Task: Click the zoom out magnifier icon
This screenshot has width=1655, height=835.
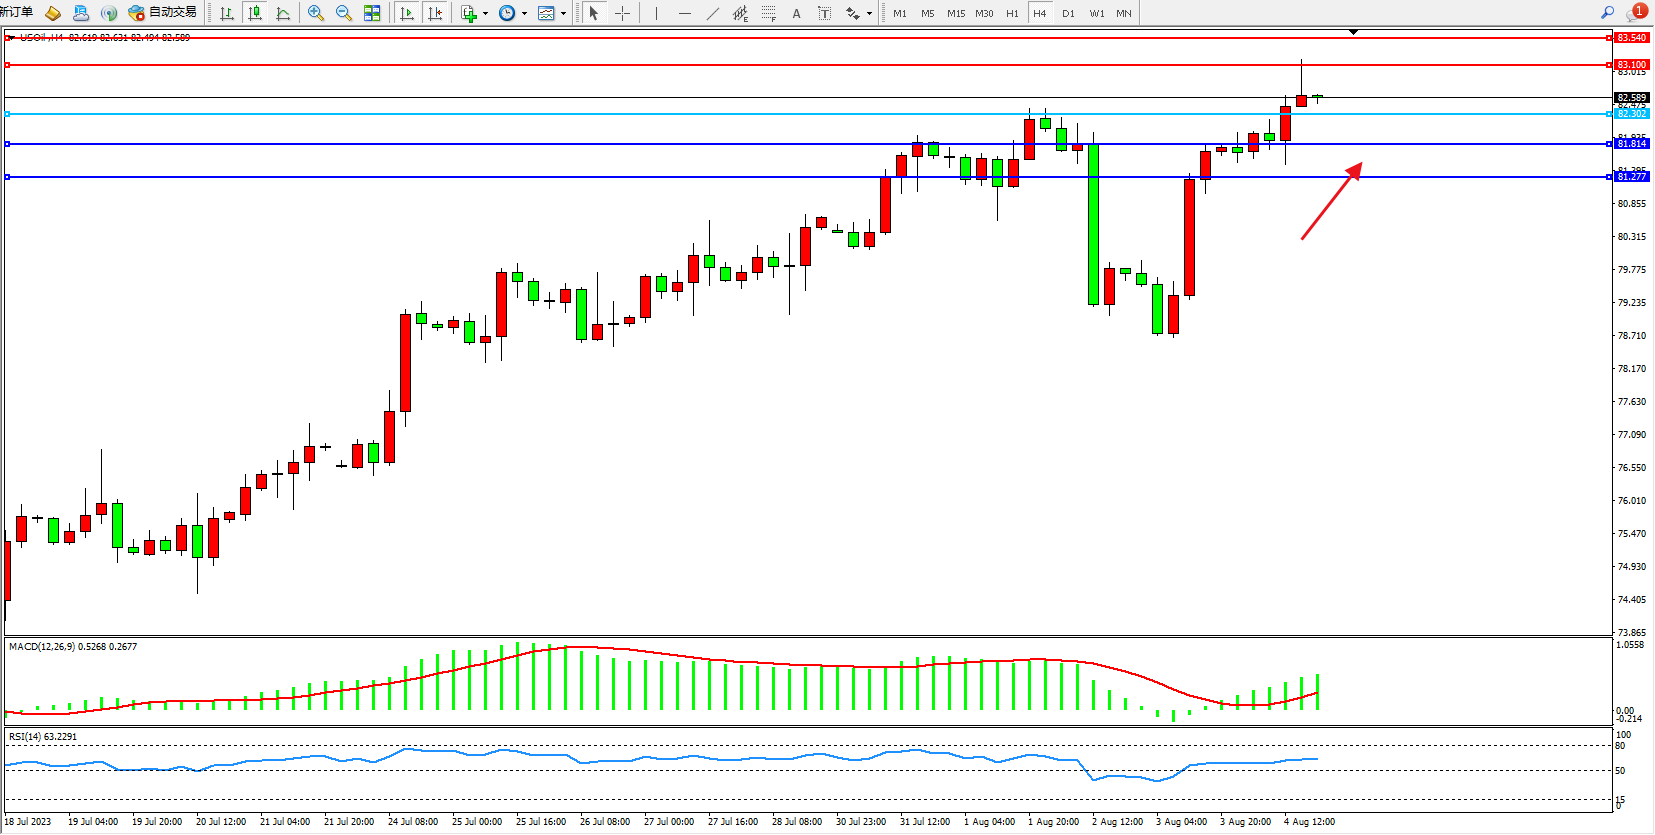Action: (x=344, y=13)
